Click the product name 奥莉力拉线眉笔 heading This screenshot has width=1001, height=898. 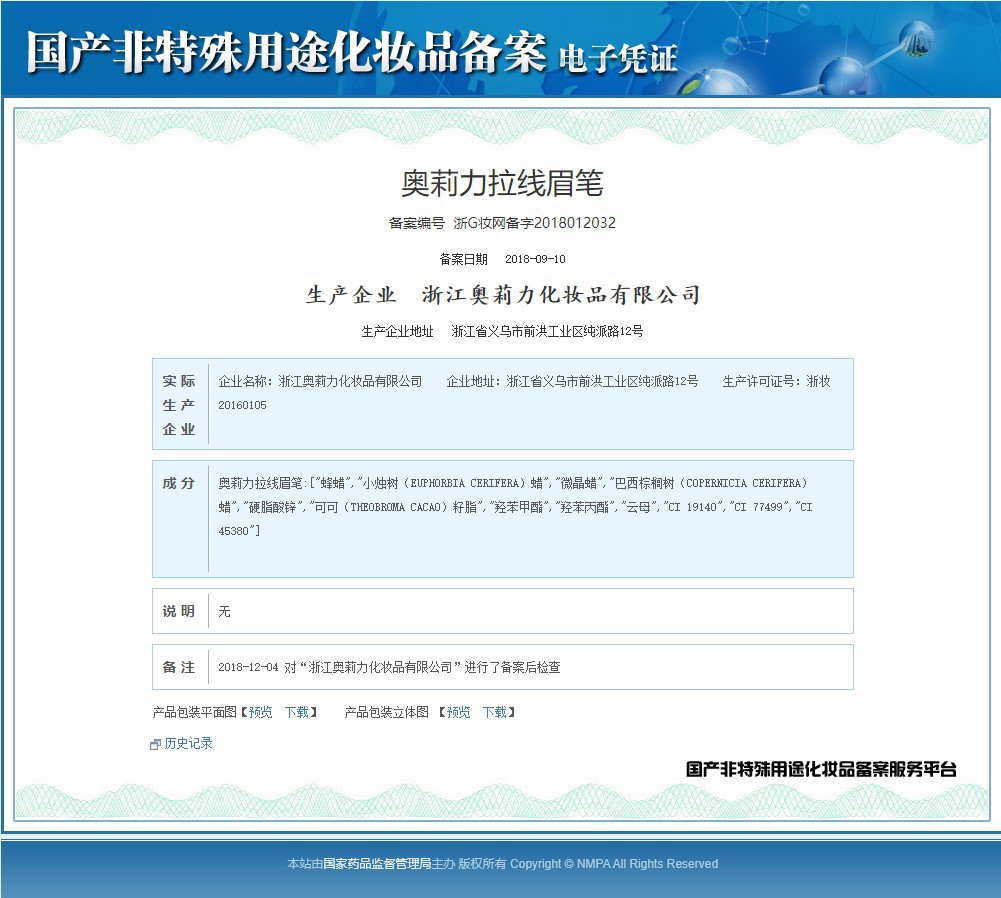(x=502, y=183)
